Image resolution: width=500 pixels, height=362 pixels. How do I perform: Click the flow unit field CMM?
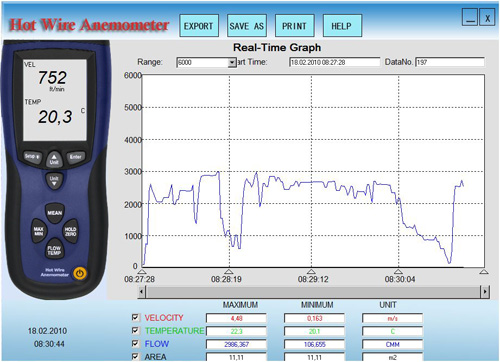pyautogui.click(x=392, y=344)
